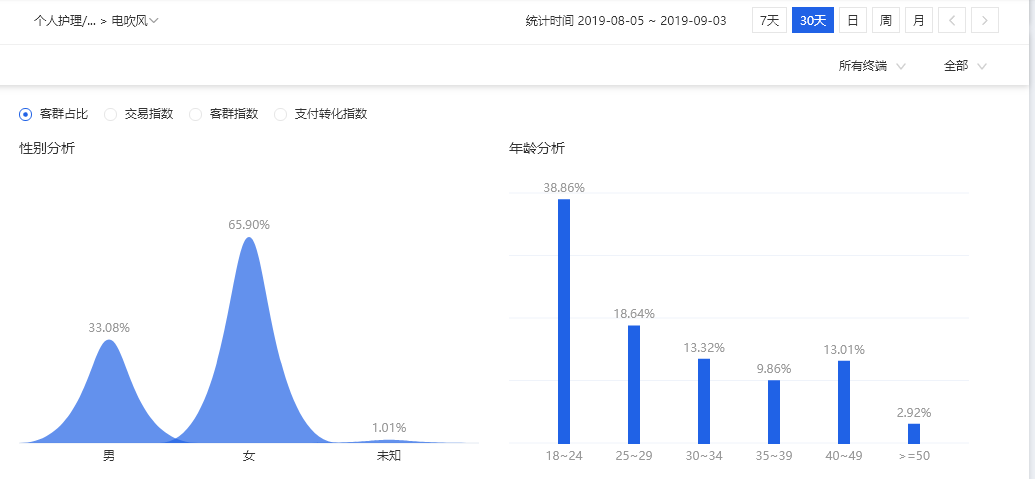Select the 客群指数 radio button
This screenshot has height=479, width=1035.
coord(195,114)
